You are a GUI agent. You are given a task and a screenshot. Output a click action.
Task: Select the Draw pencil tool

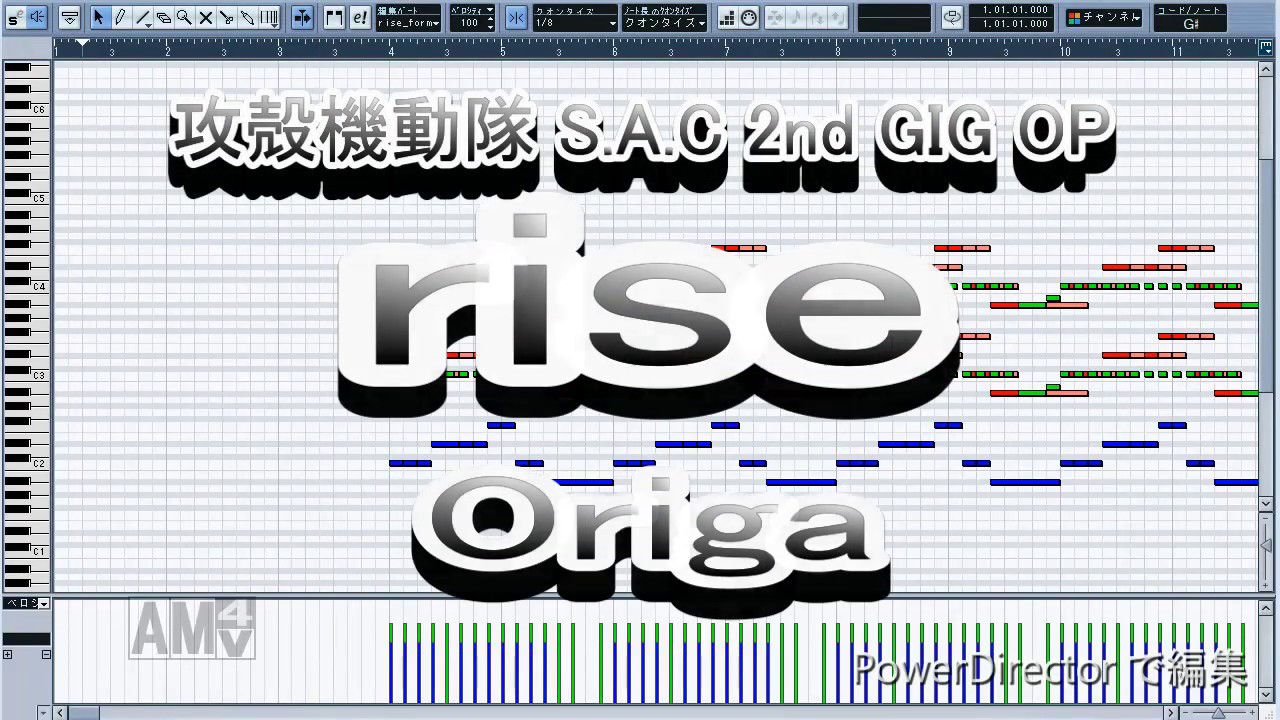coord(120,17)
